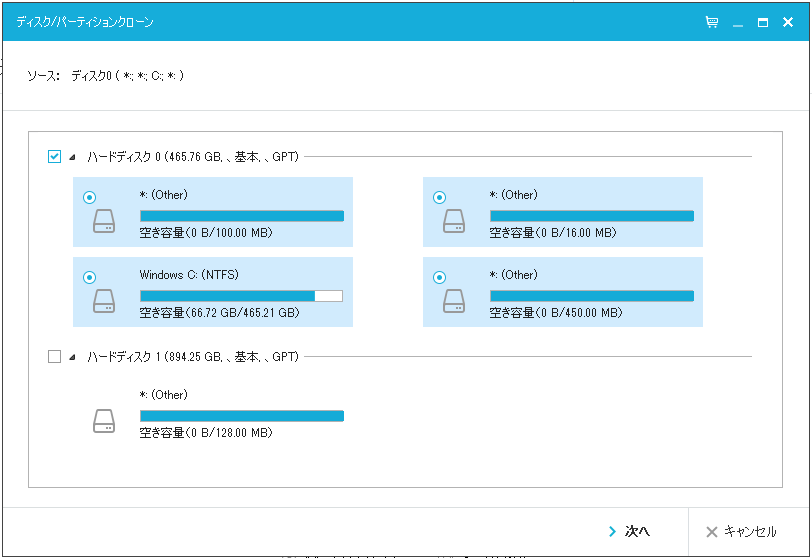Uncheck the ハードディスク 0 checkbox
Image resolution: width=812 pixels, height=558 pixels.
coord(55,156)
